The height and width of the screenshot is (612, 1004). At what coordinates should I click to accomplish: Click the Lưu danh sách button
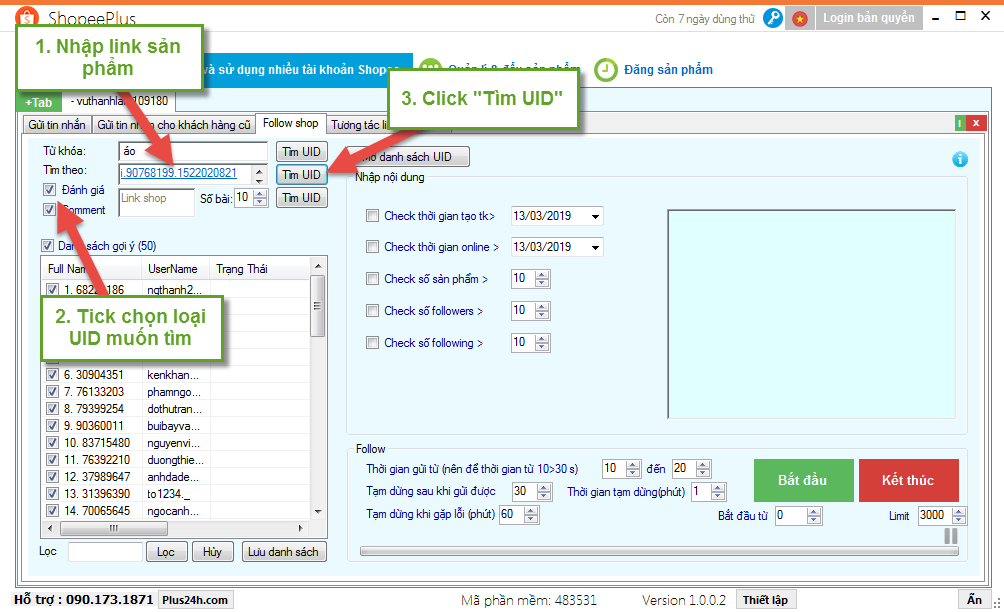tap(284, 552)
